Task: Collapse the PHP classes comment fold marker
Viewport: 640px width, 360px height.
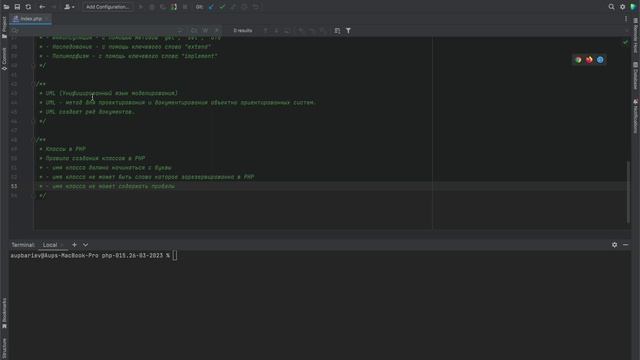Action: [x=33, y=140]
